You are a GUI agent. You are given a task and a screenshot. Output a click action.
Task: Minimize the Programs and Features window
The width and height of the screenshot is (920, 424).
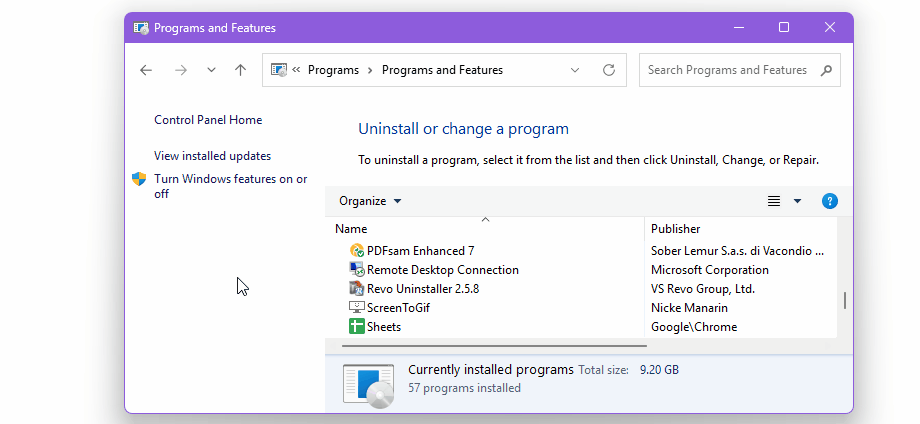739,28
